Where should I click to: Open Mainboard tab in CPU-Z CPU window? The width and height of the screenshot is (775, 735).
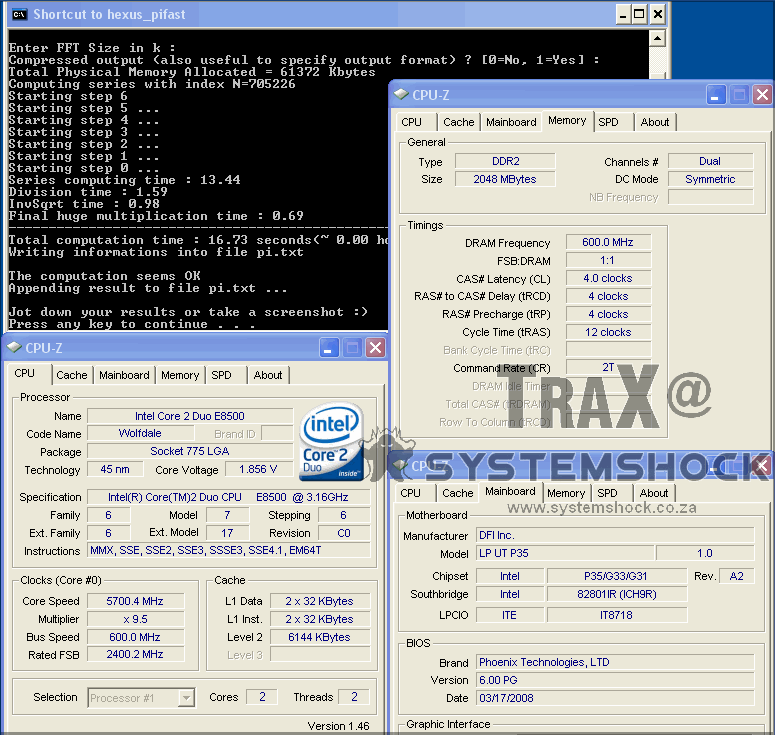pos(124,375)
